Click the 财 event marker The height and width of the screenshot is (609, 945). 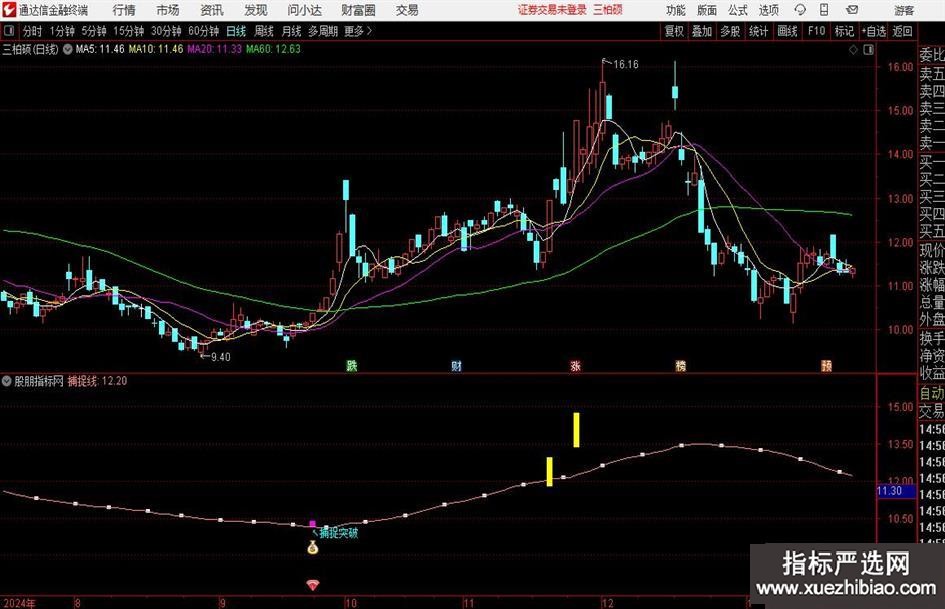456,365
